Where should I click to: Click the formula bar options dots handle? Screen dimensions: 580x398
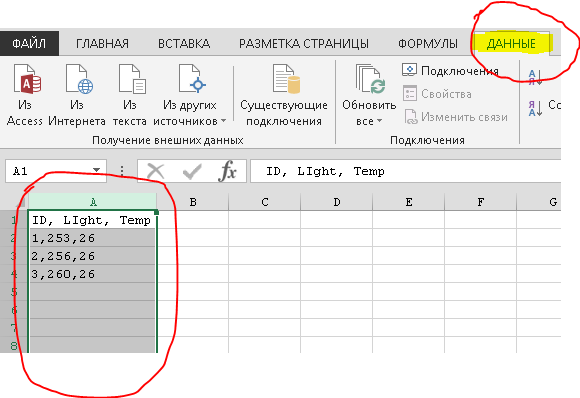pos(122,171)
